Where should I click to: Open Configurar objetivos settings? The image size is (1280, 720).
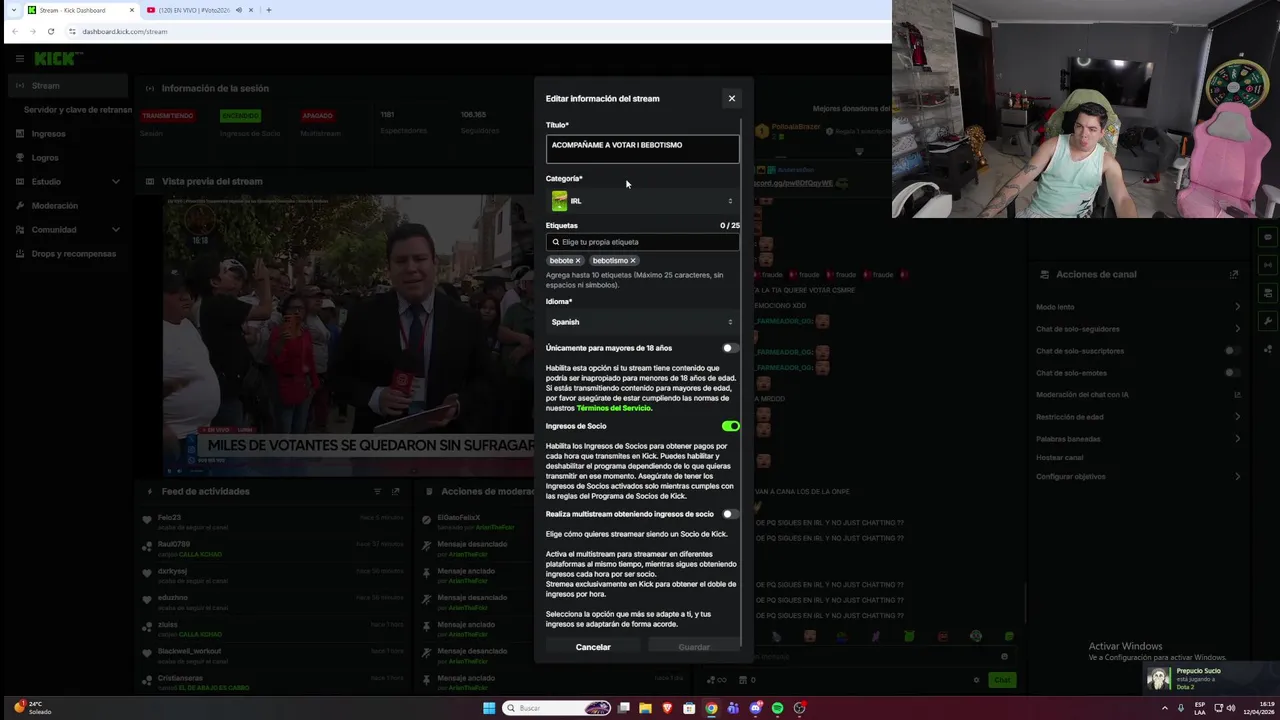point(1140,477)
